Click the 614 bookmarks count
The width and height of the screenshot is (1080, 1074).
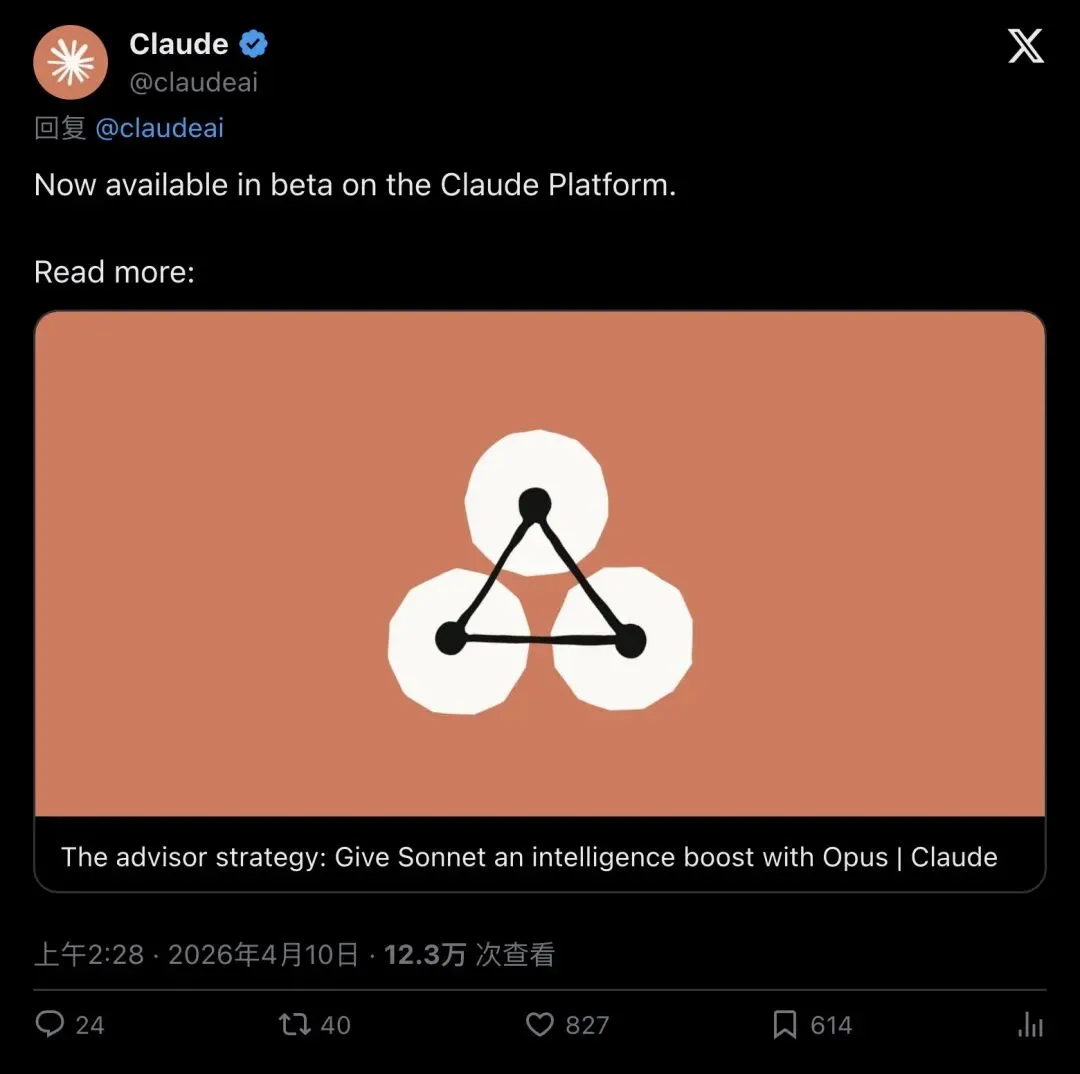(831, 1025)
